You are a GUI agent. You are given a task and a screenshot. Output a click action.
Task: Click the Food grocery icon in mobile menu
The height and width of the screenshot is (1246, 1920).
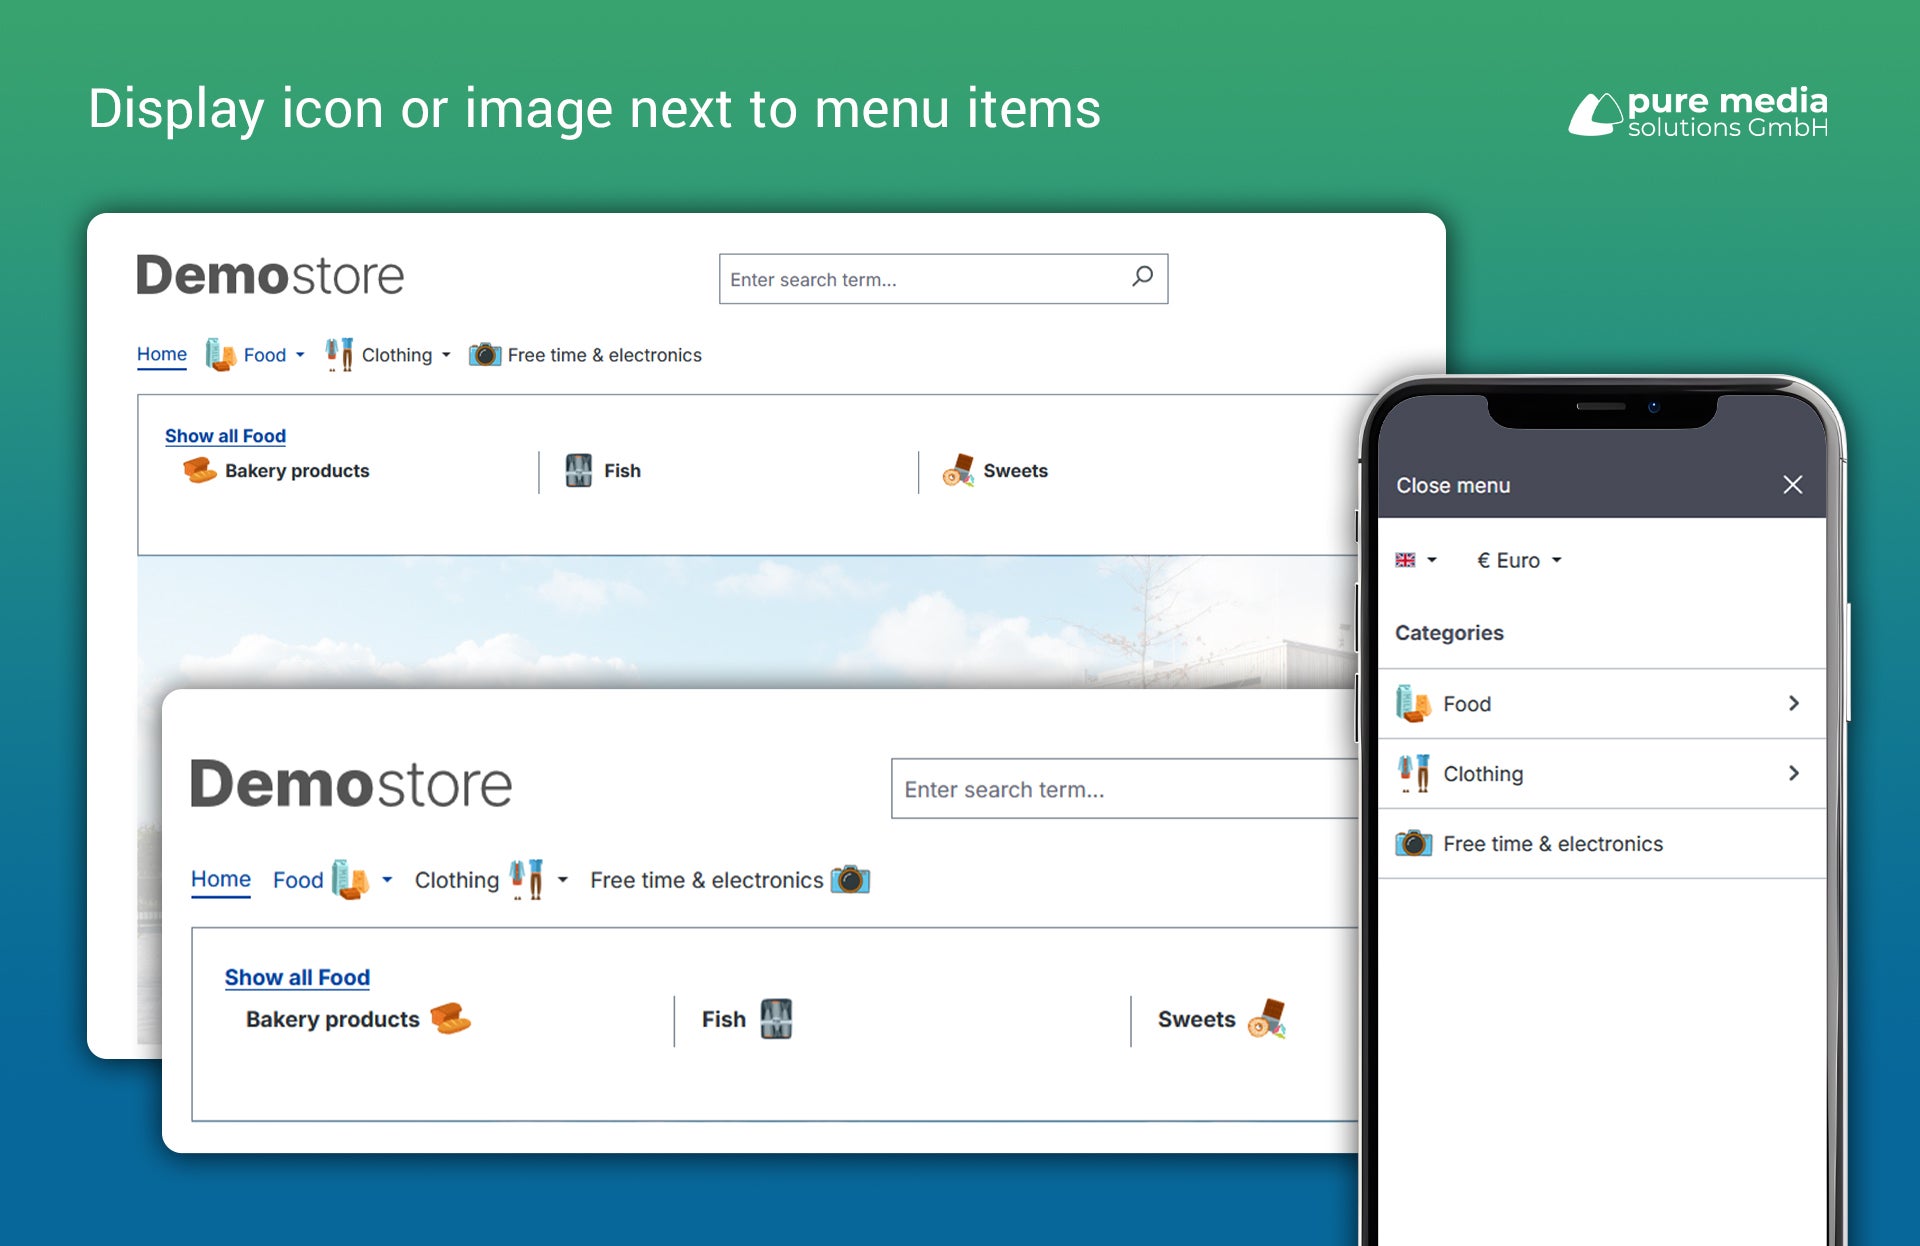1413,704
